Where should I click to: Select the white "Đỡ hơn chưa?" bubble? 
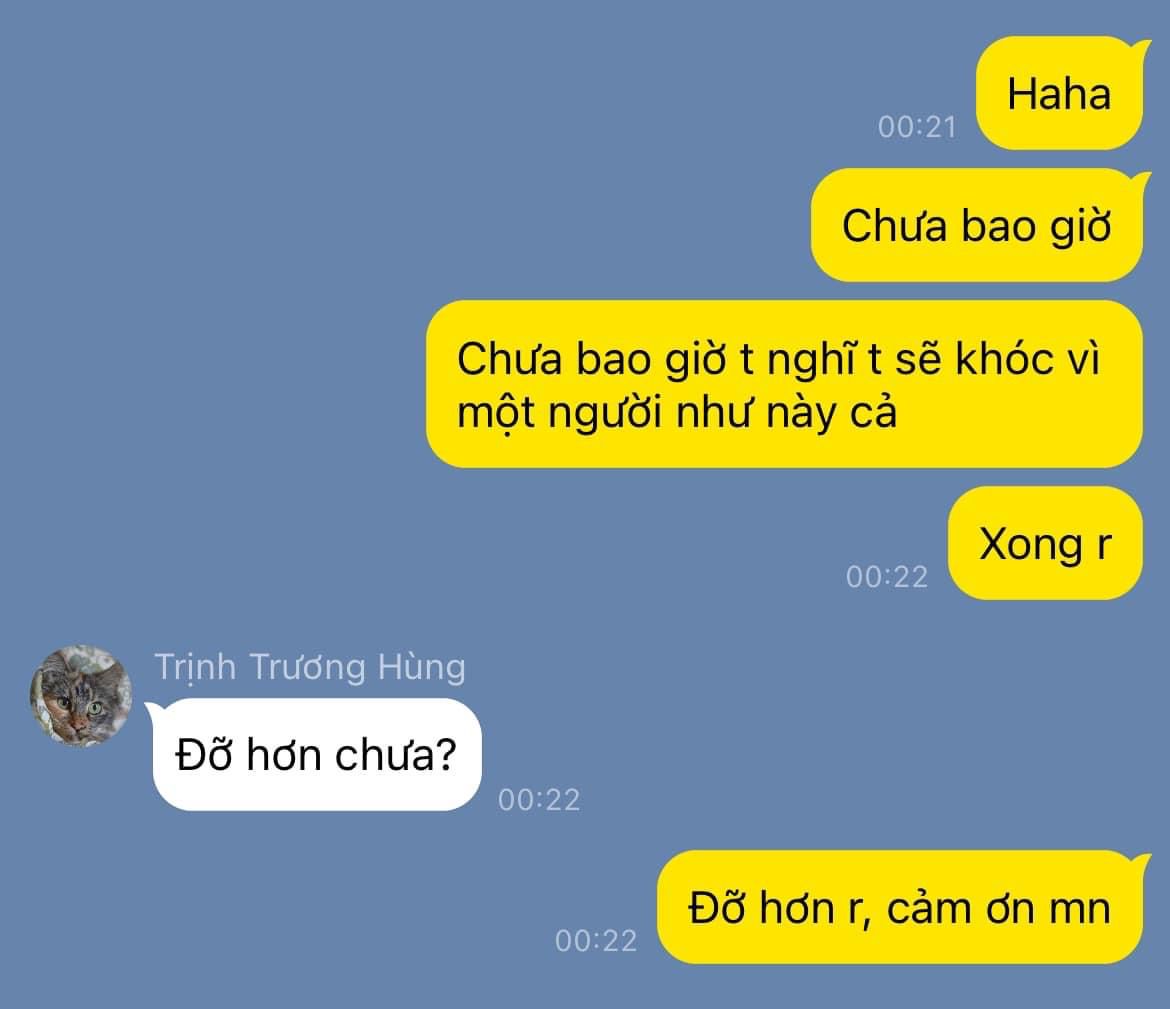[x=315, y=755]
